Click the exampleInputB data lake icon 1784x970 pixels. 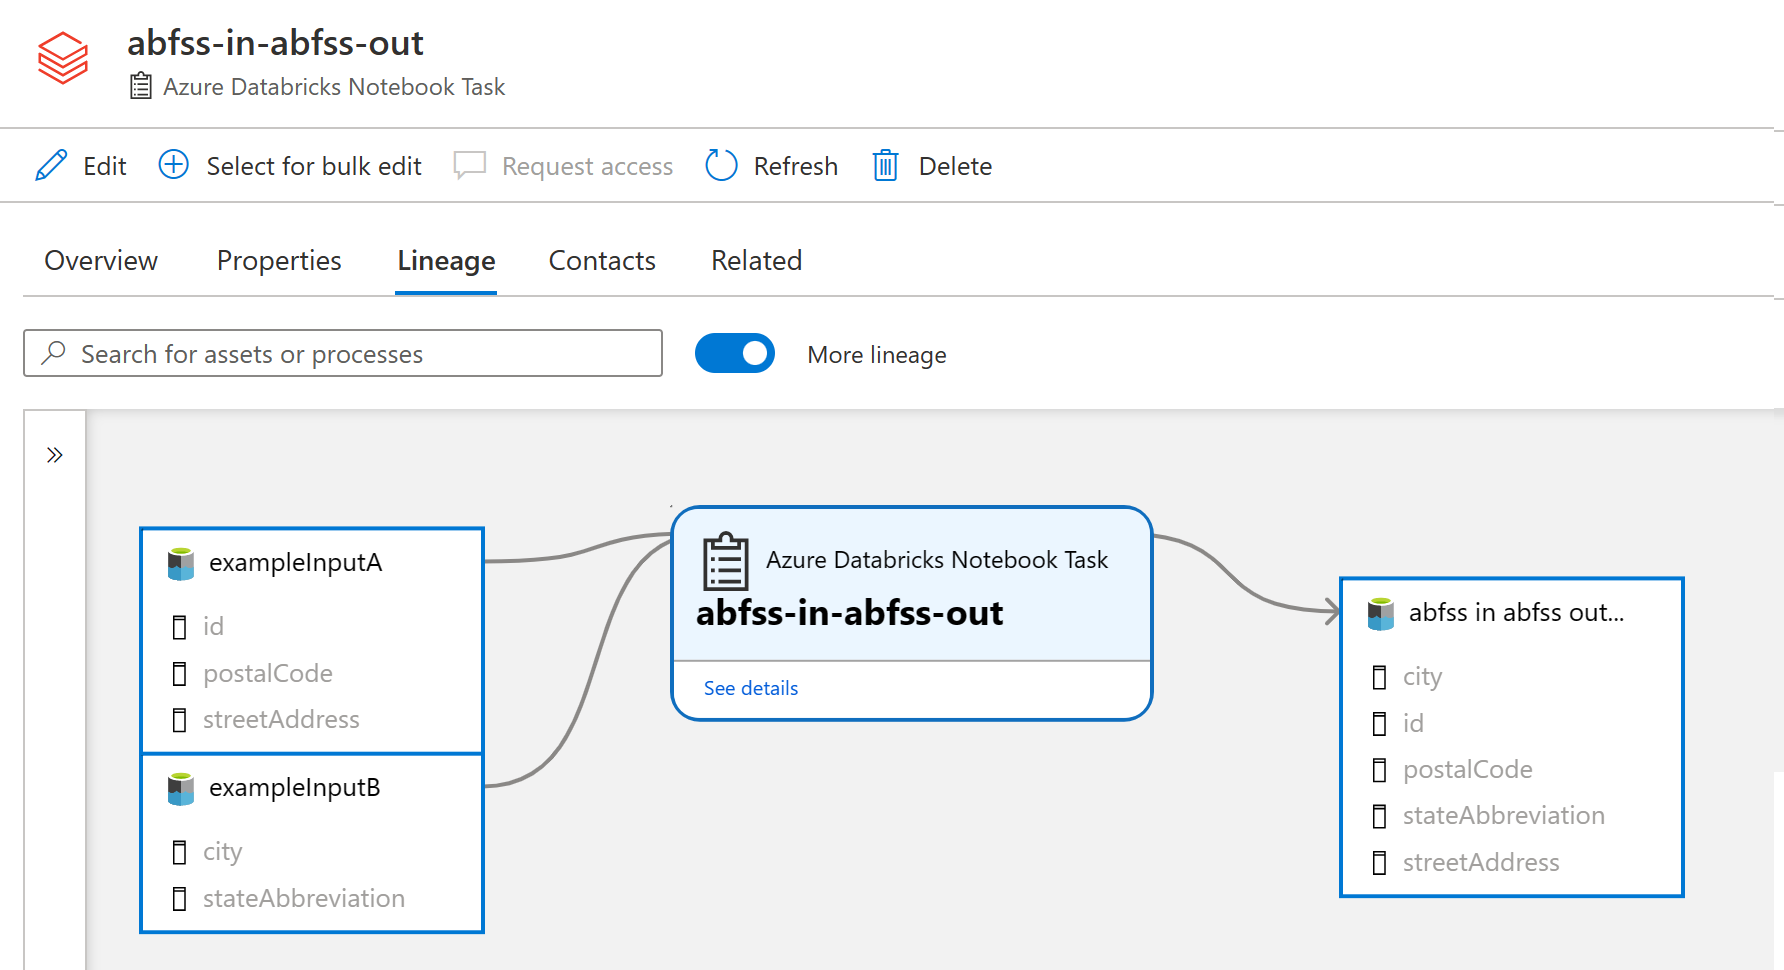click(x=181, y=788)
